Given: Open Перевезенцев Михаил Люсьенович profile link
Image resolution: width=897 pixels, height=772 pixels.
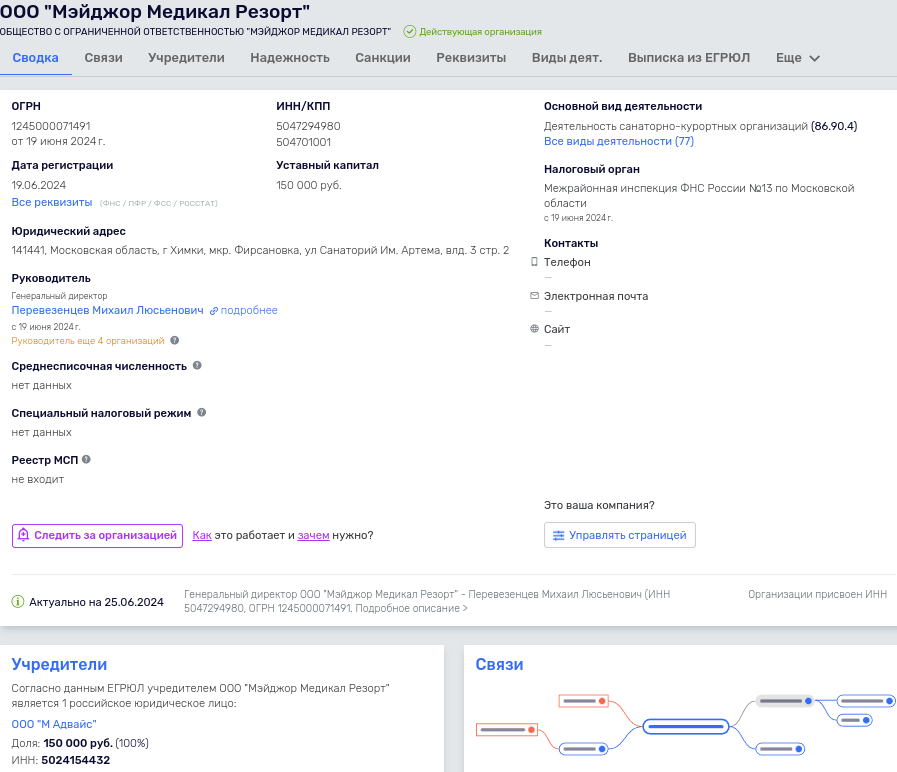Looking at the screenshot, I should (x=108, y=310).
